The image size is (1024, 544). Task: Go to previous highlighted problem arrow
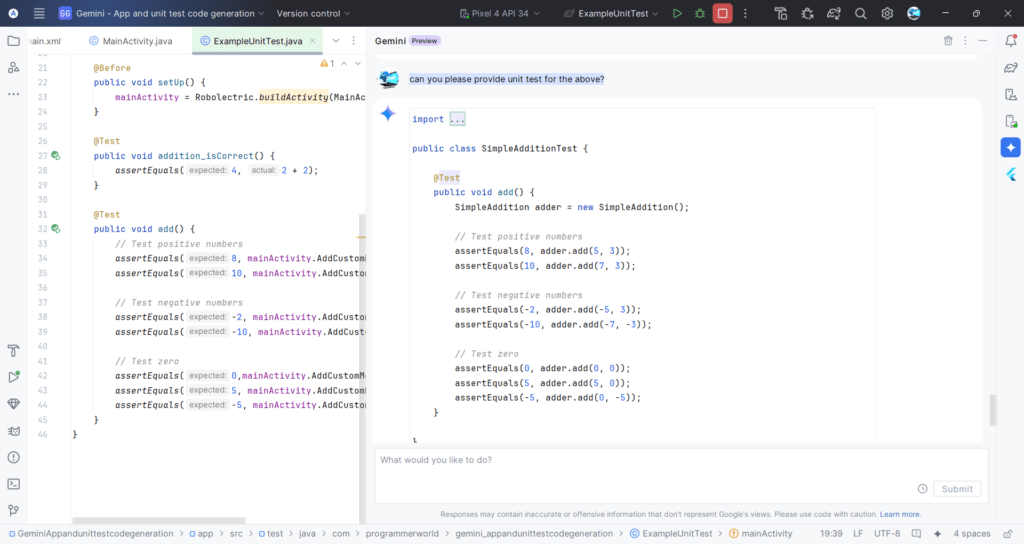point(344,63)
